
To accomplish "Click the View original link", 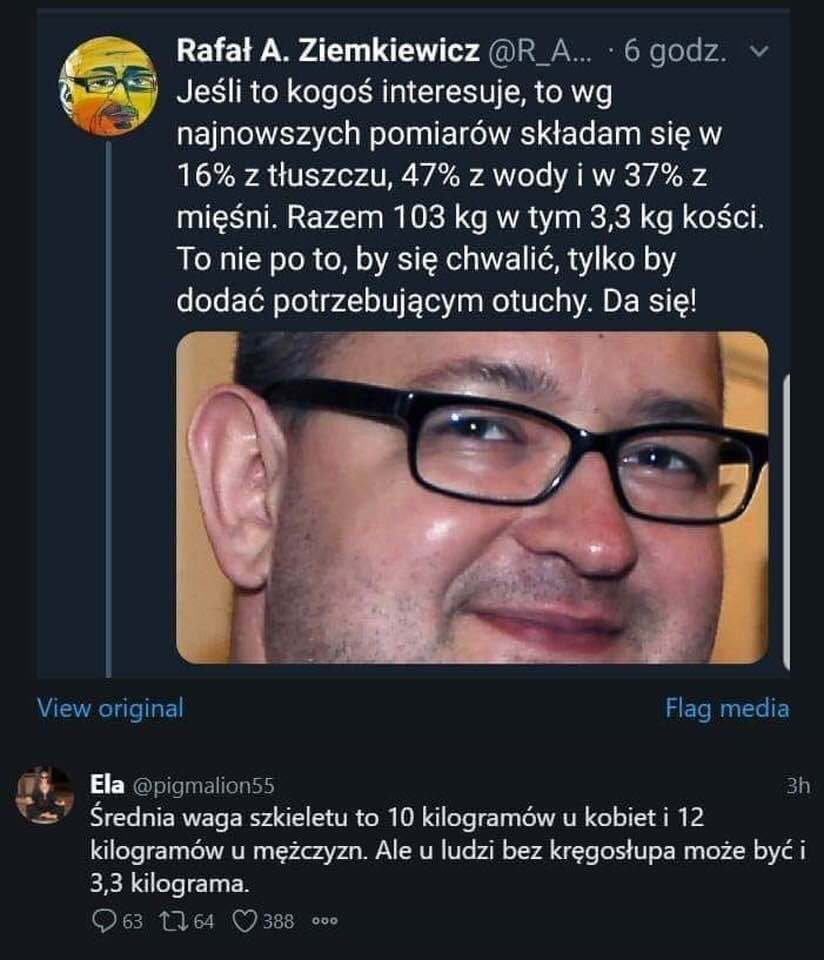I will click(110, 708).
